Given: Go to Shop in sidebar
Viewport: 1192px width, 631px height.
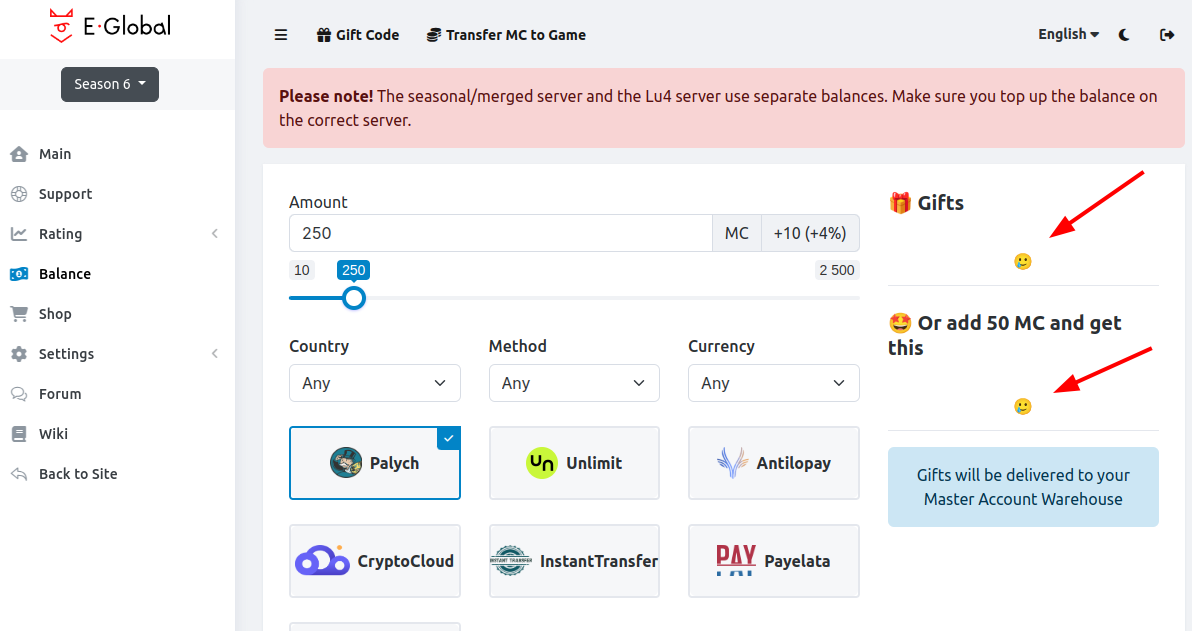Looking at the screenshot, I should pos(55,314).
